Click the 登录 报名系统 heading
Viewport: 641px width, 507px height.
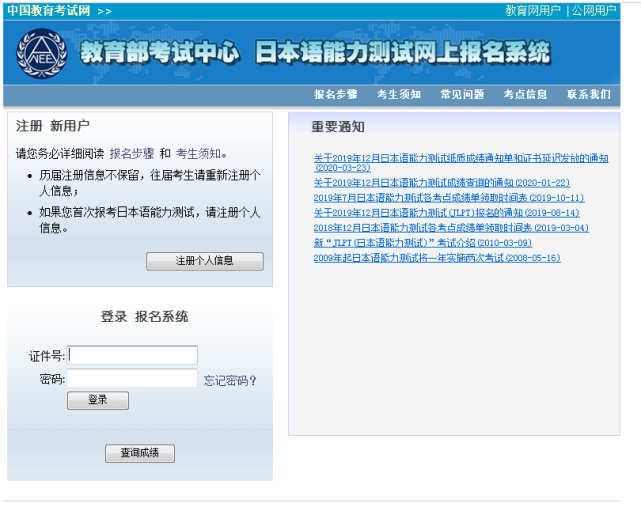(144, 316)
